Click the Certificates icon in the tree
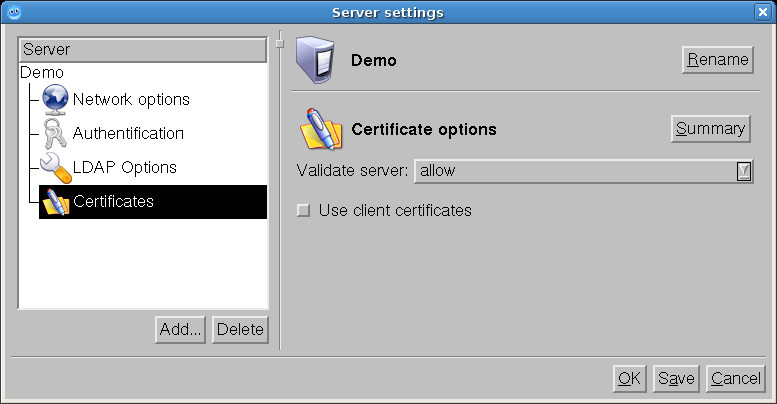 tap(55, 202)
